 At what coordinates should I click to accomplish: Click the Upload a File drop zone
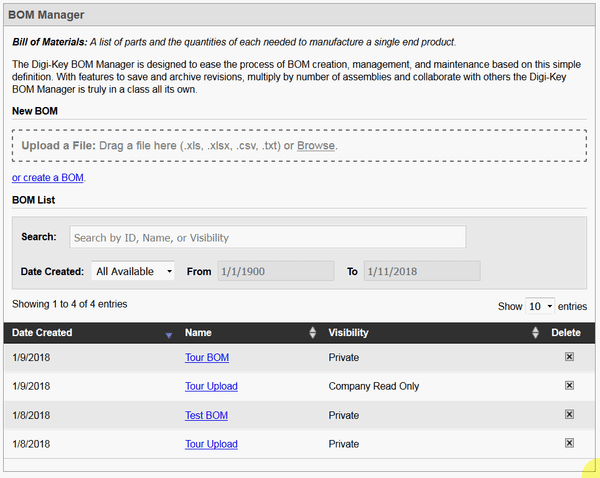tap(450, 146)
